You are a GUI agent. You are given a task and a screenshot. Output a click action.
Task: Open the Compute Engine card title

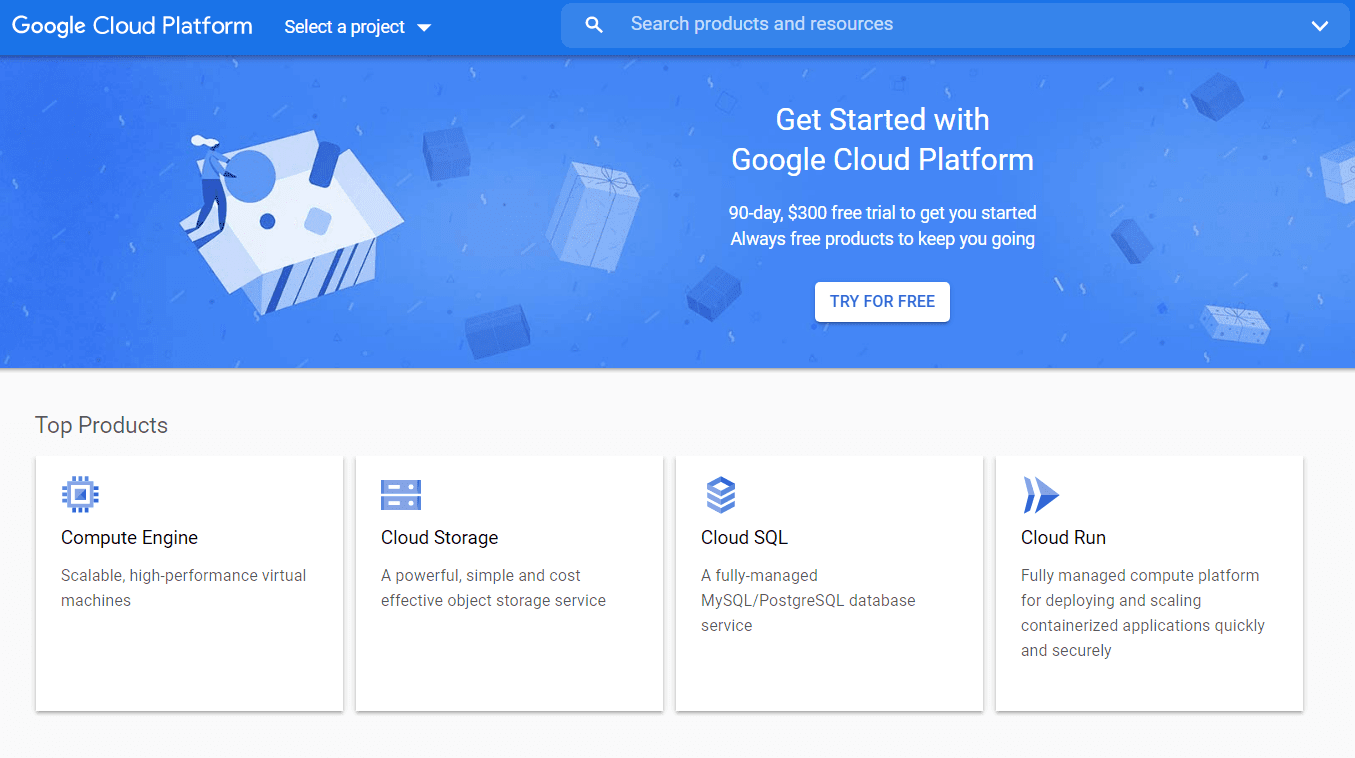pyautogui.click(x=129, y=538)
